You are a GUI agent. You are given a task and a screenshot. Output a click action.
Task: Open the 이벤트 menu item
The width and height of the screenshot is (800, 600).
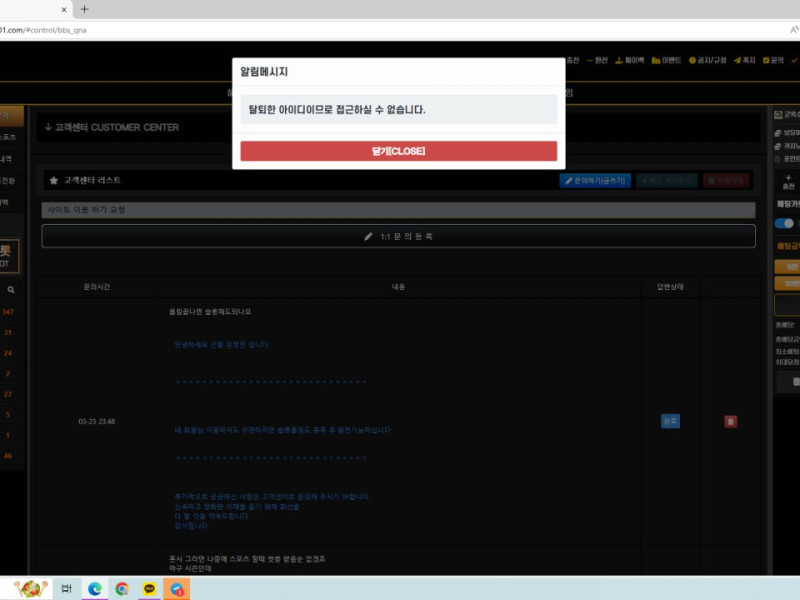(x=667, y=60)
